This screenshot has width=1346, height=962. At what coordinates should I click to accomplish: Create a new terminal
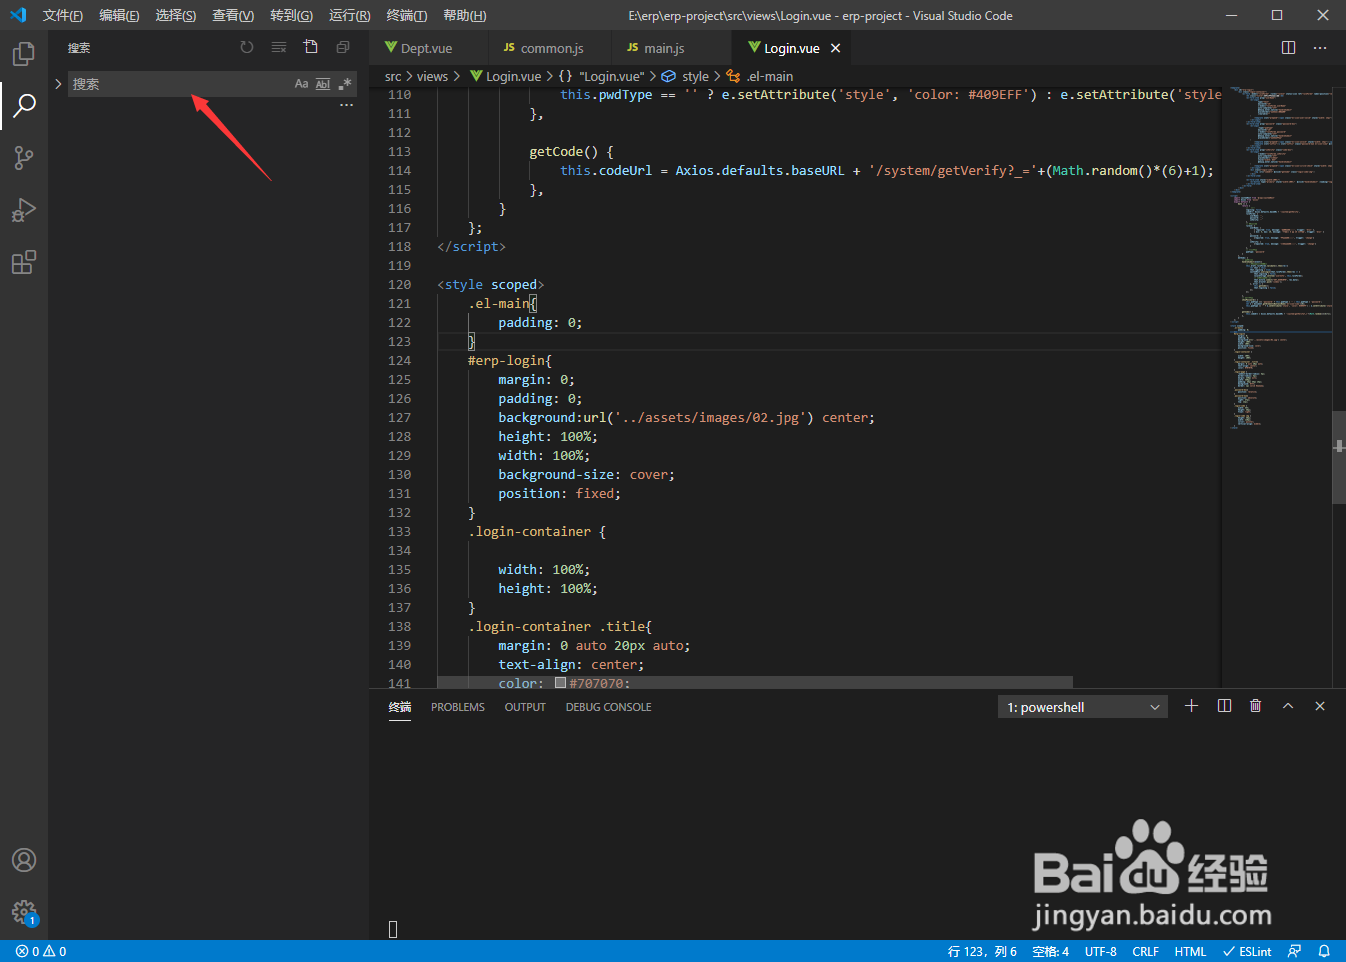[x=1191, y=706]
